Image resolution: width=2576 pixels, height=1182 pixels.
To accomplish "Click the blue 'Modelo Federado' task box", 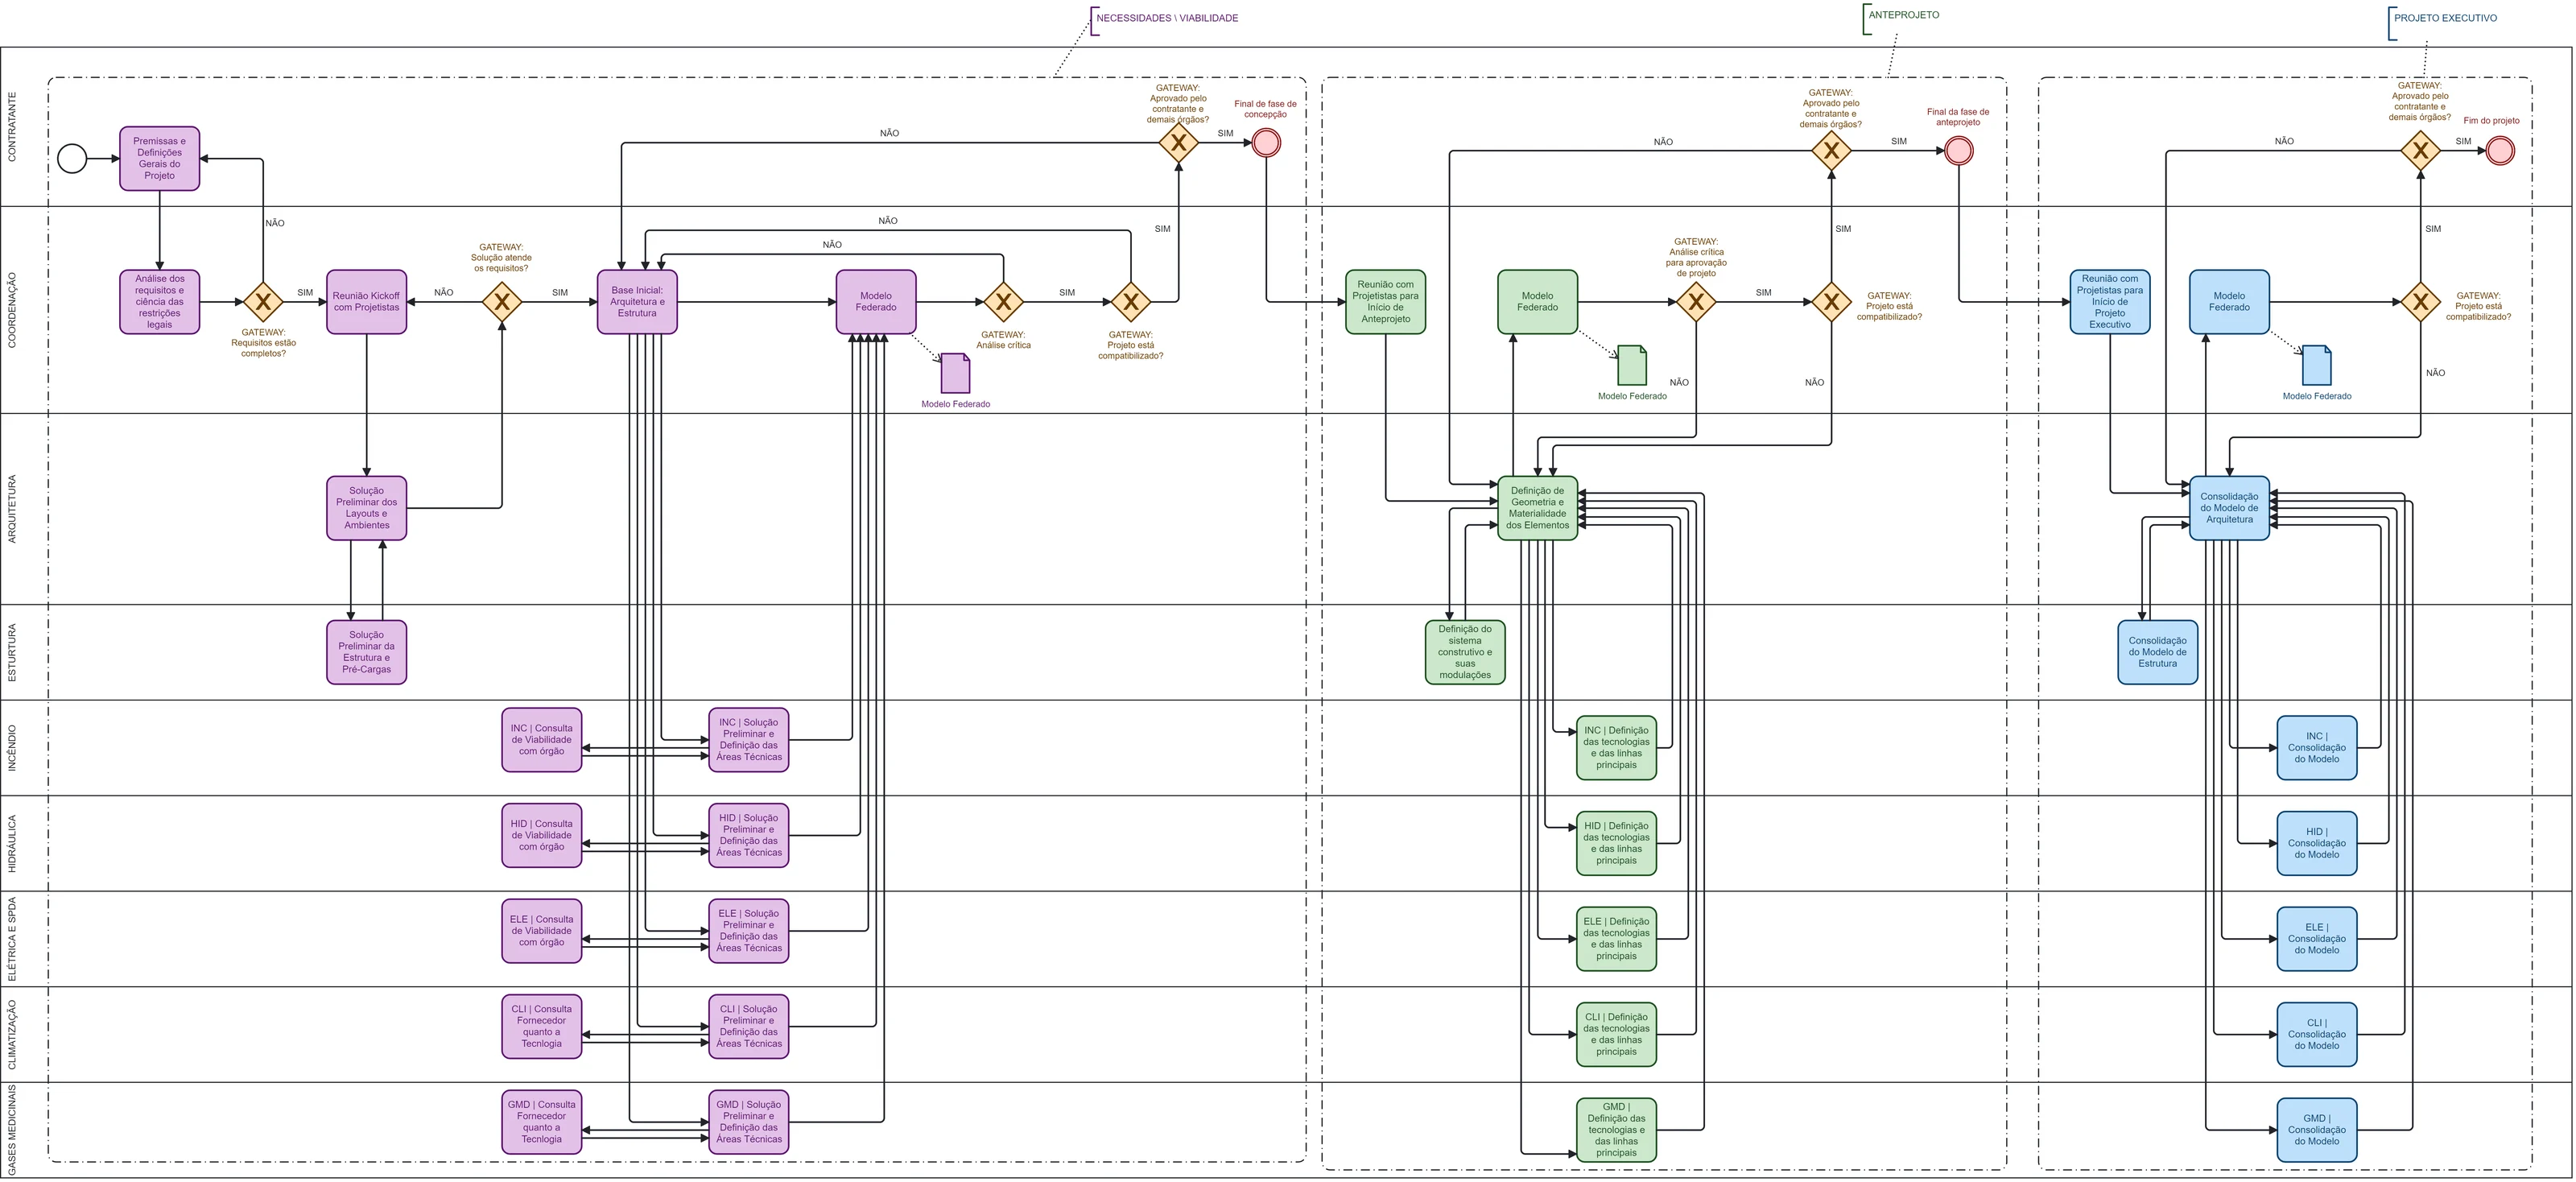I will [x=2230, y=302].
